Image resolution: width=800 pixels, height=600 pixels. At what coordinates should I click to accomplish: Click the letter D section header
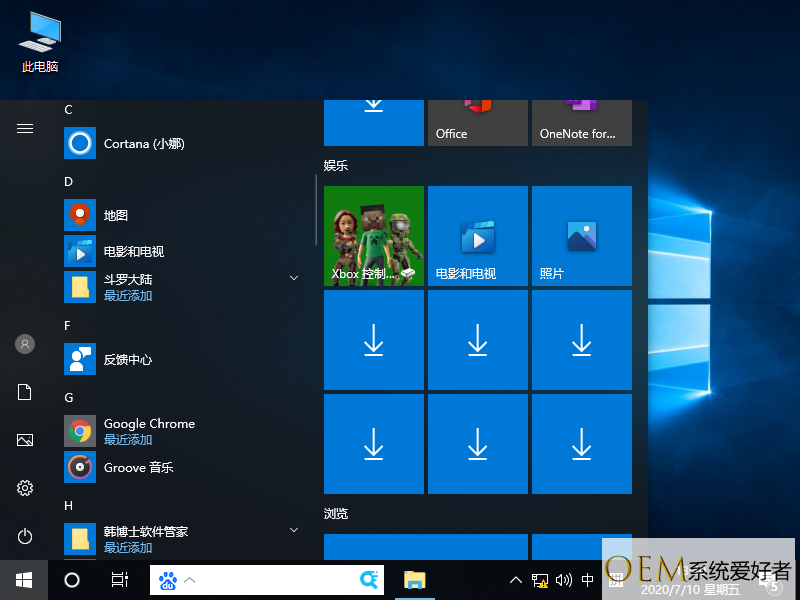pyautogui.click(x=69, y=181)
